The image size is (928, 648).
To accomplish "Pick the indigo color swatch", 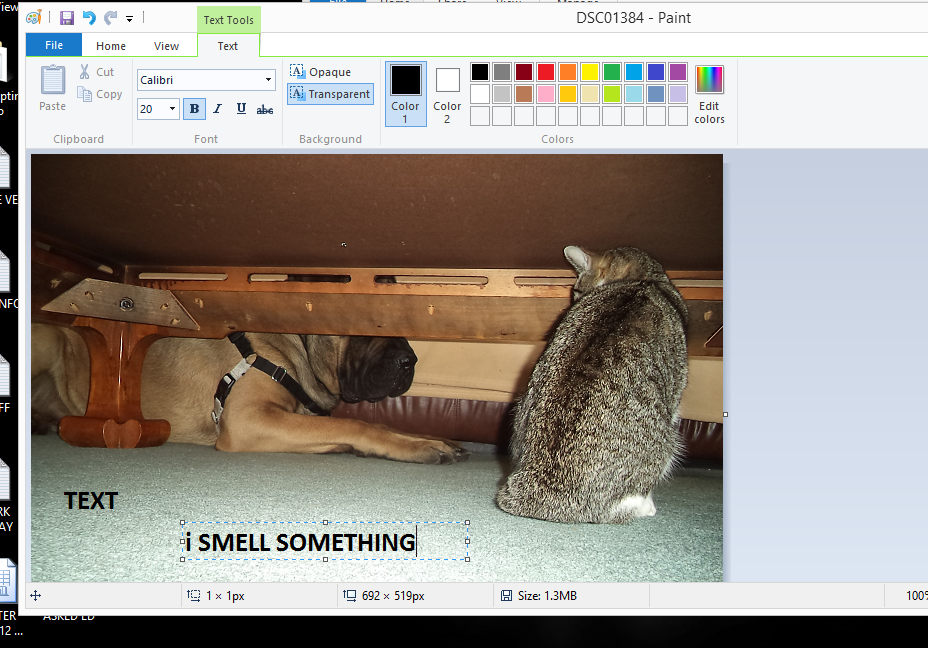I will [656, 72].
